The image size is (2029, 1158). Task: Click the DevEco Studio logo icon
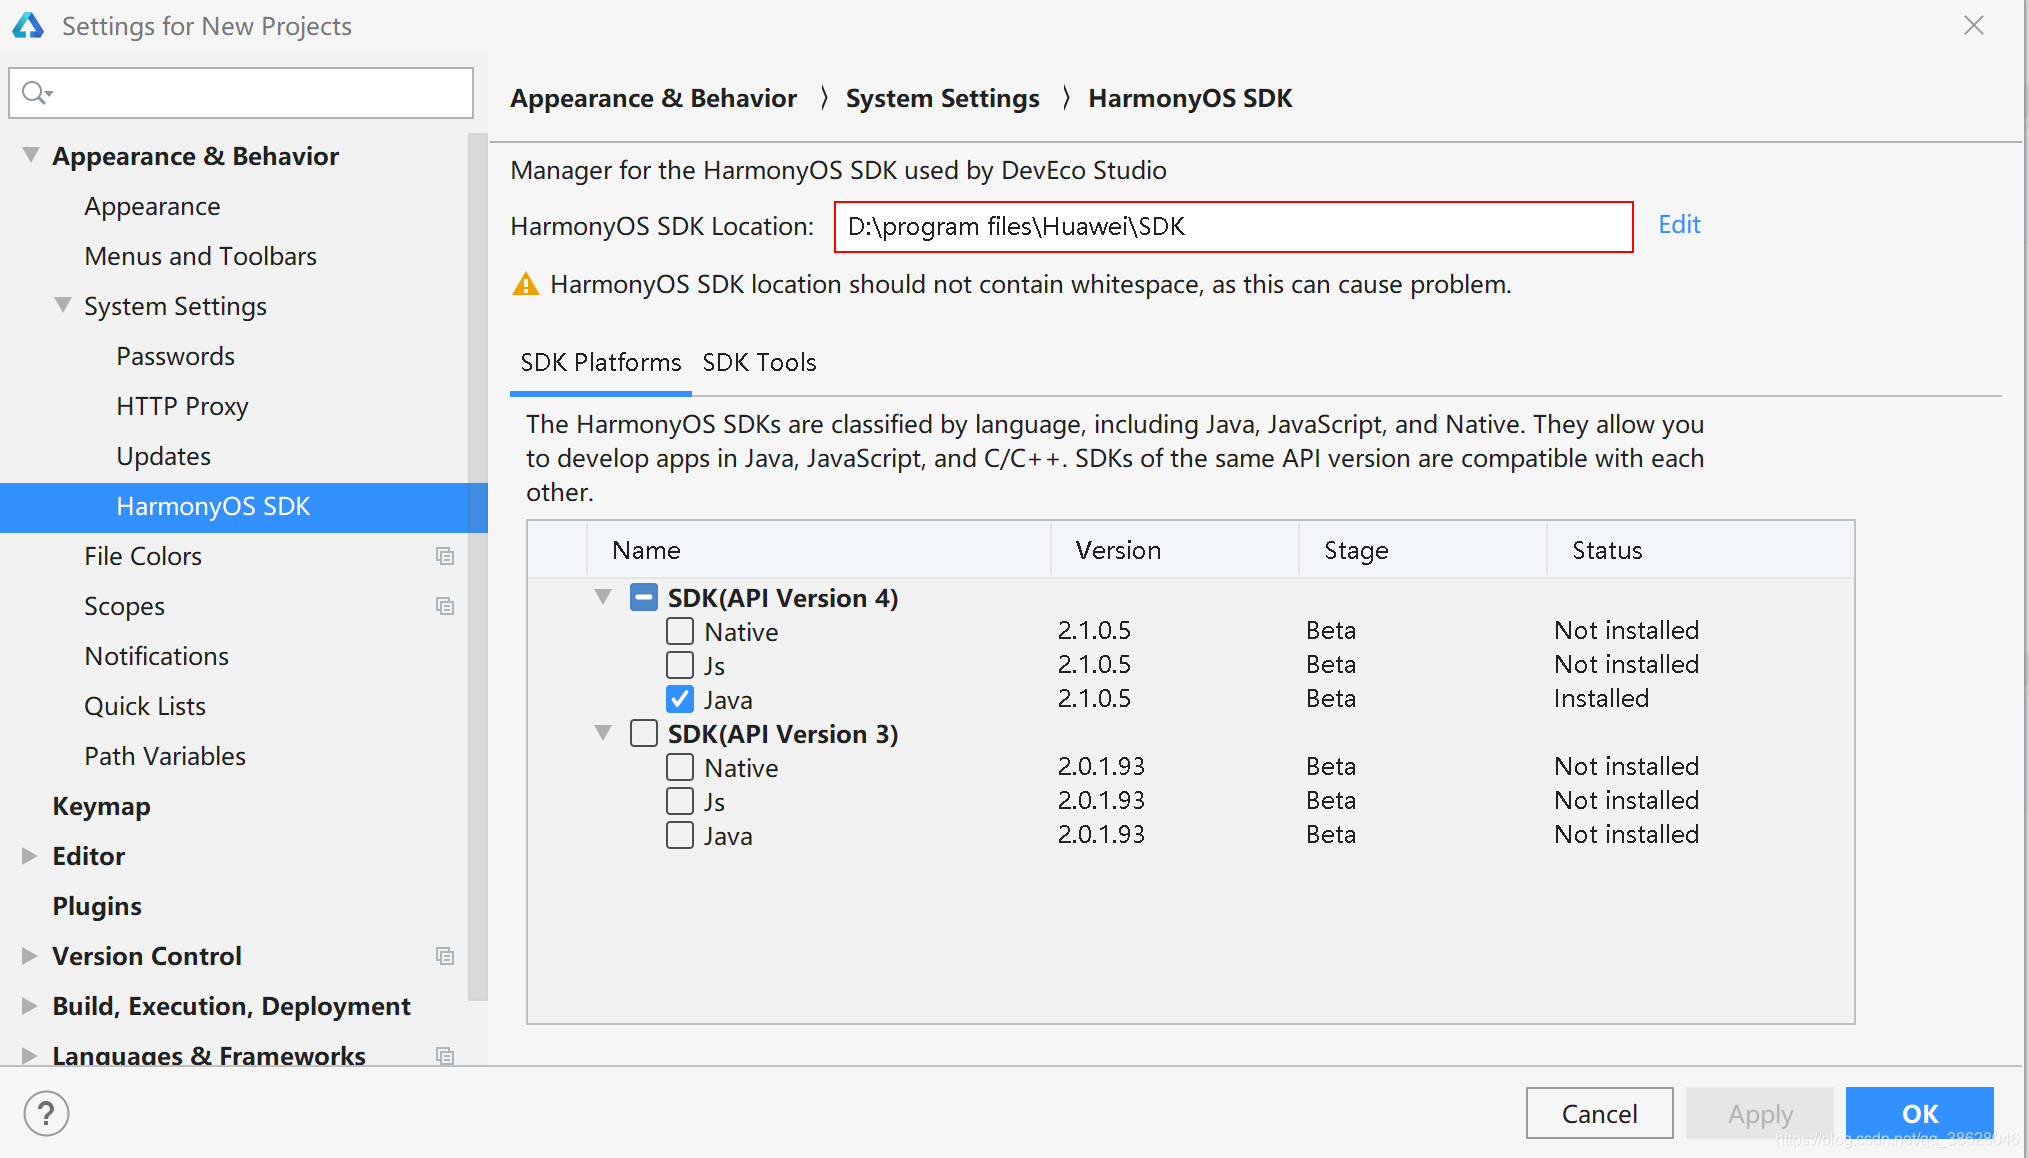point(28,26)
